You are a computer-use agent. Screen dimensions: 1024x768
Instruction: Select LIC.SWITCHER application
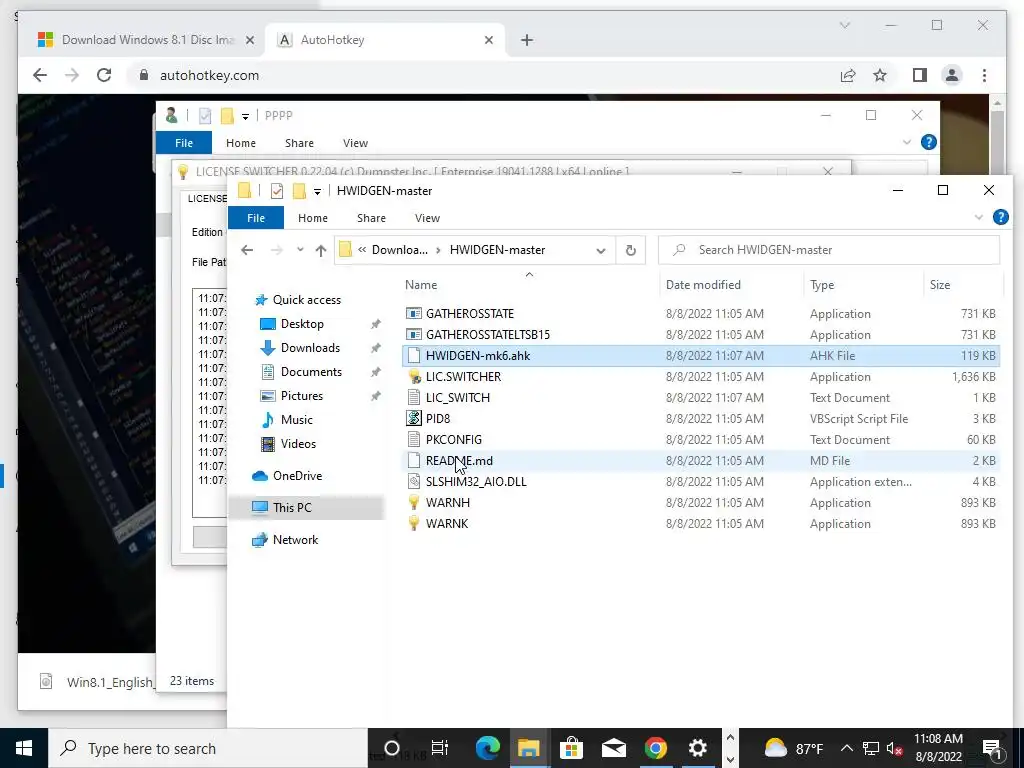701,376
